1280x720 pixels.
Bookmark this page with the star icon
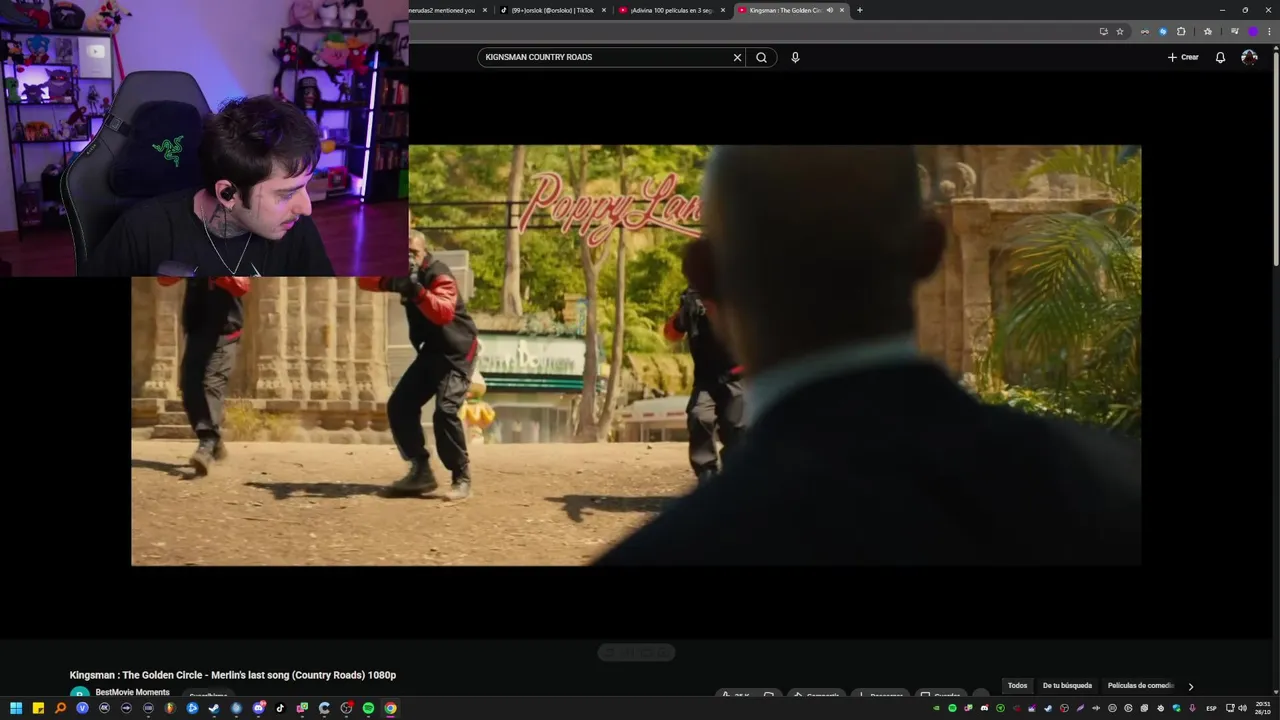click(1120, 31)
